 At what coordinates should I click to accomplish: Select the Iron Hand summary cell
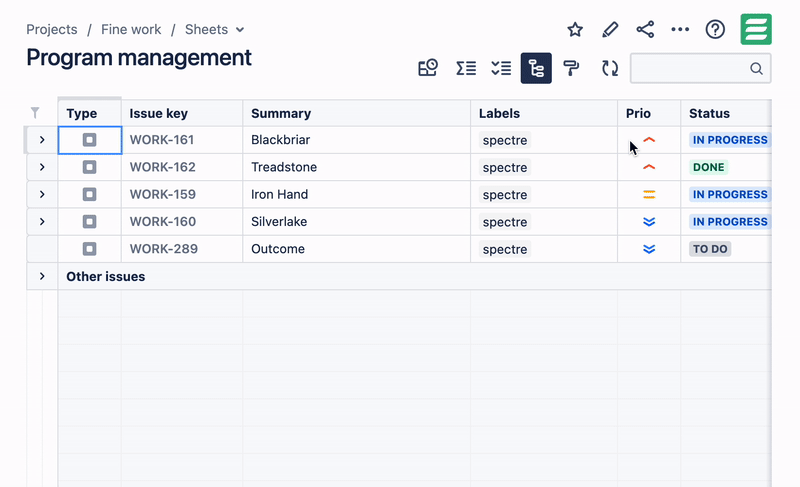[357, 194]
